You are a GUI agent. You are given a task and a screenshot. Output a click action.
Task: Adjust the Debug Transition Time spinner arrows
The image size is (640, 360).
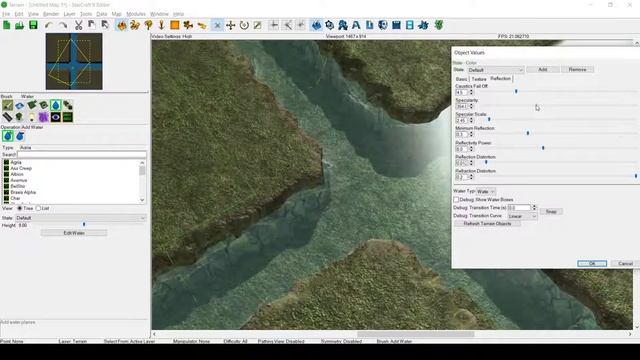coord(534,208)
